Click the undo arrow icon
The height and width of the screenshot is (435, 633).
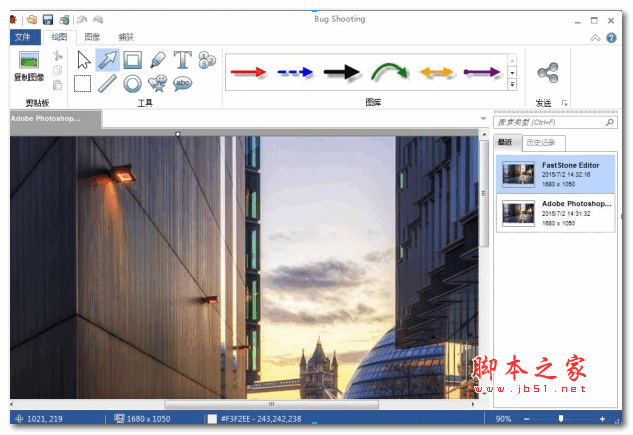click(x=82, y=19)
